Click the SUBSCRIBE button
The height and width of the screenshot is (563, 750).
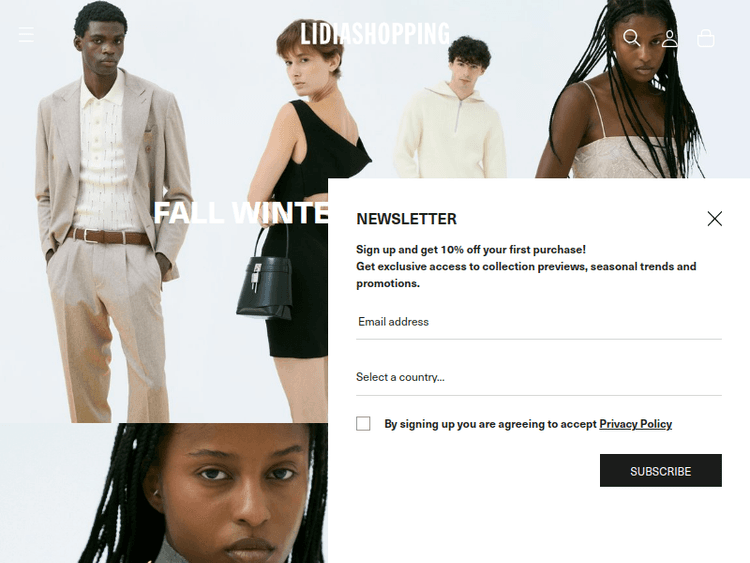[661, 471]
